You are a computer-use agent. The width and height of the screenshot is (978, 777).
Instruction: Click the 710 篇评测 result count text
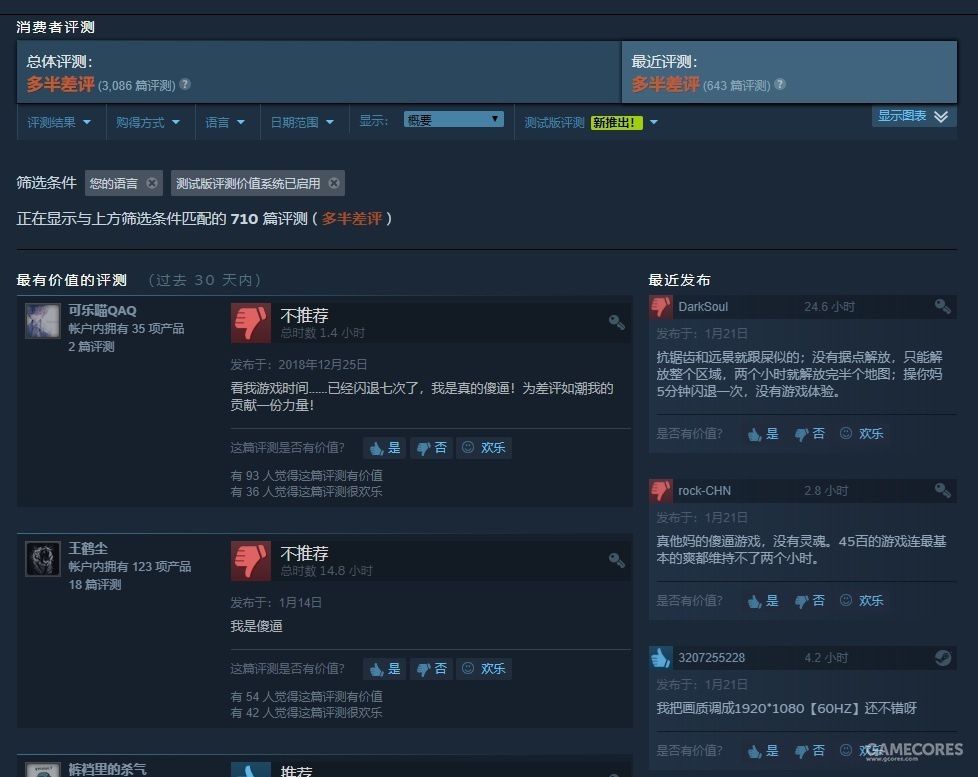tap(269, 219)
